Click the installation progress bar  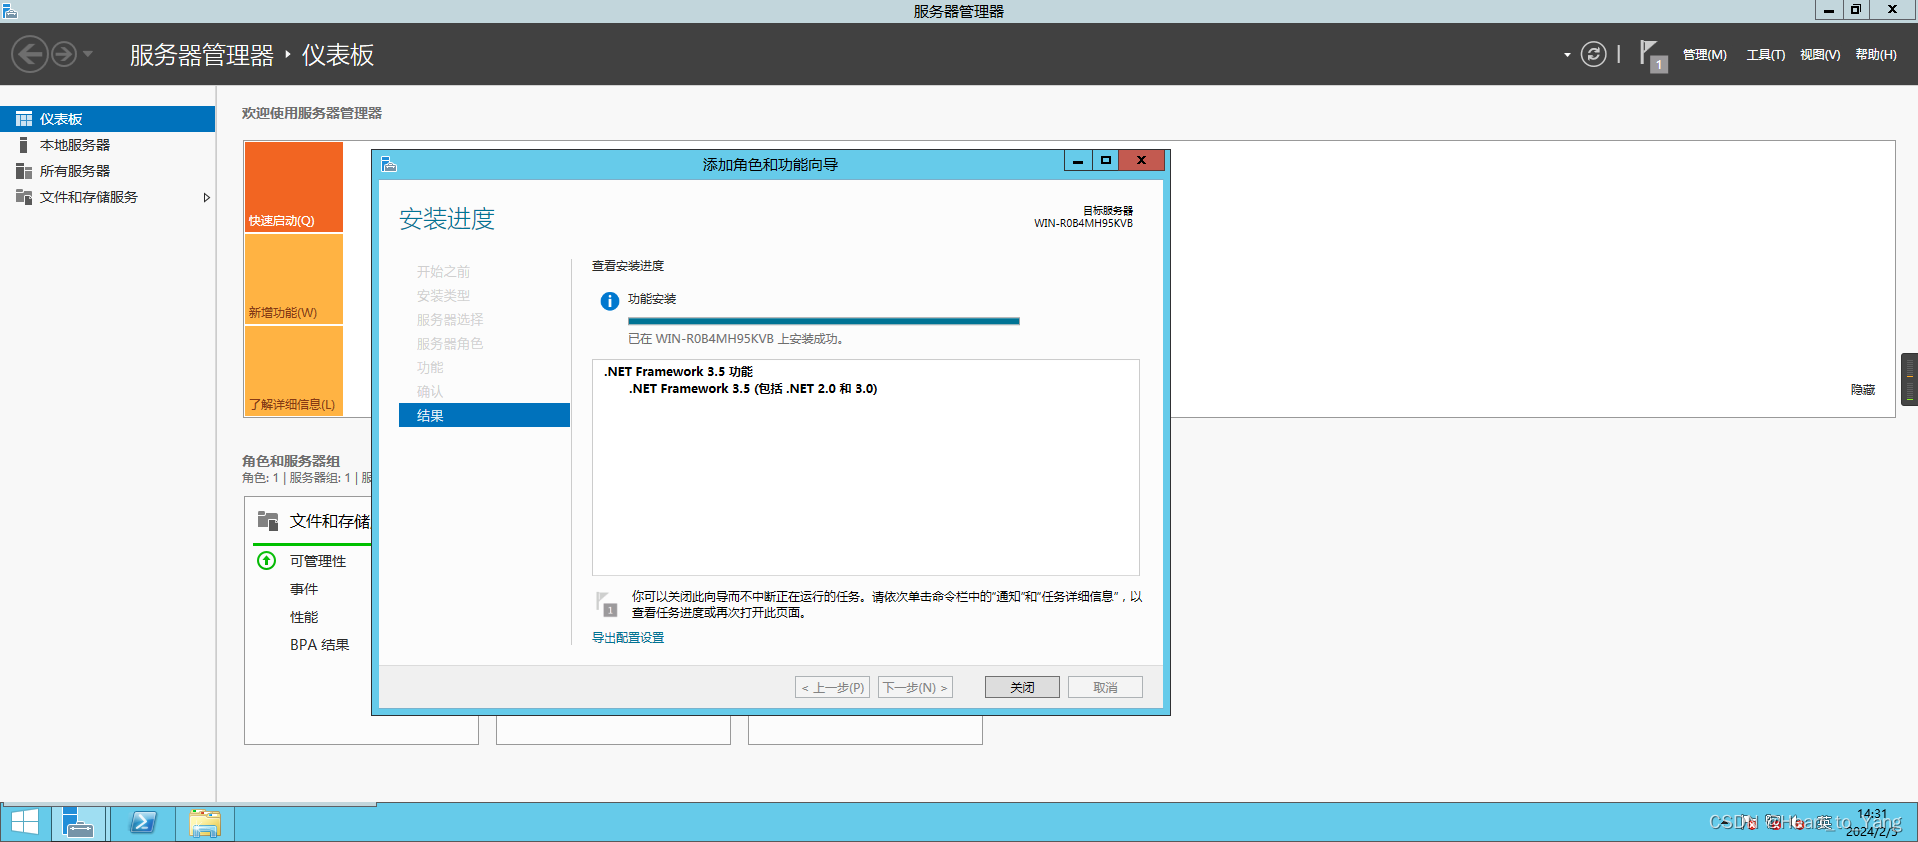click(x=824, y=321)
